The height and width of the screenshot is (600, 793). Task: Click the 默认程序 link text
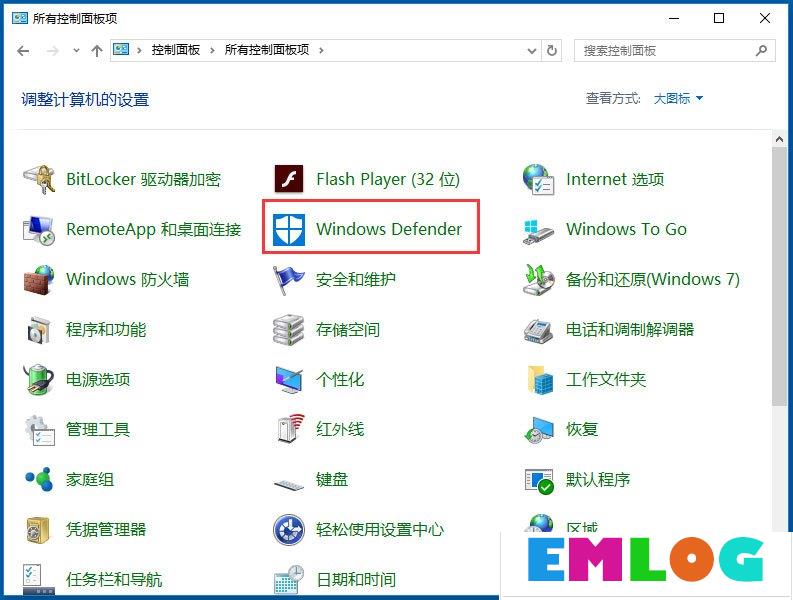click(598, 480)
